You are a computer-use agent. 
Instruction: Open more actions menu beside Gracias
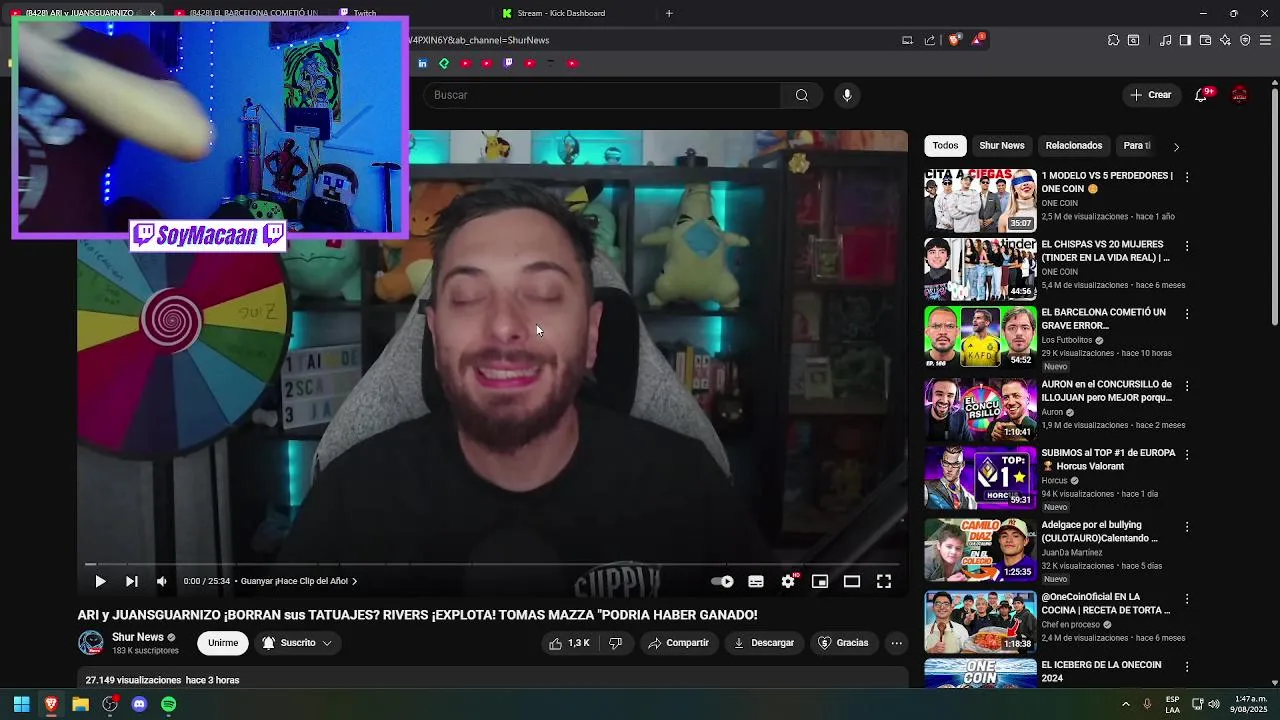[897, 643]
